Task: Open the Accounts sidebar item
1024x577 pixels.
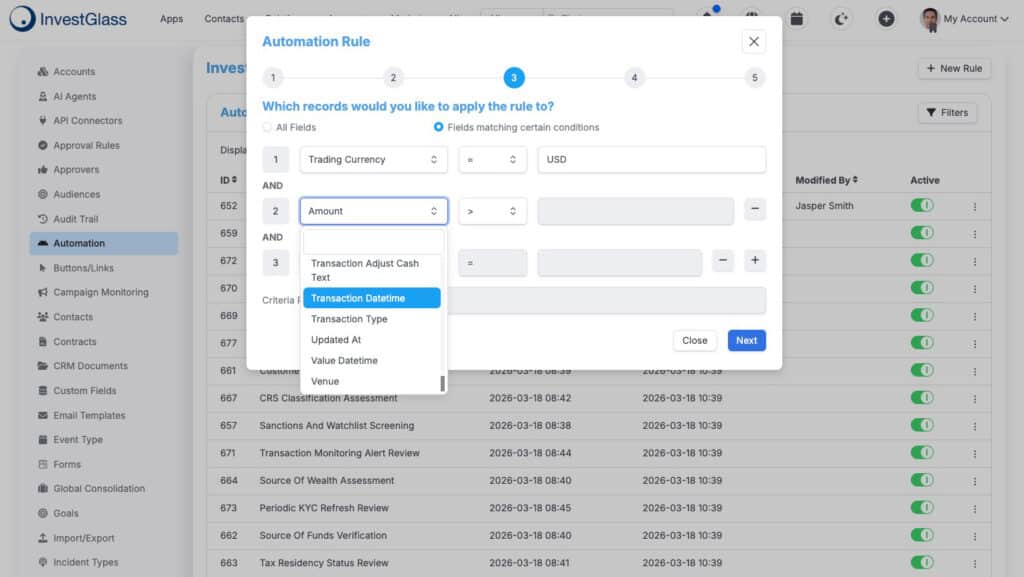Action: click(67, 72)
